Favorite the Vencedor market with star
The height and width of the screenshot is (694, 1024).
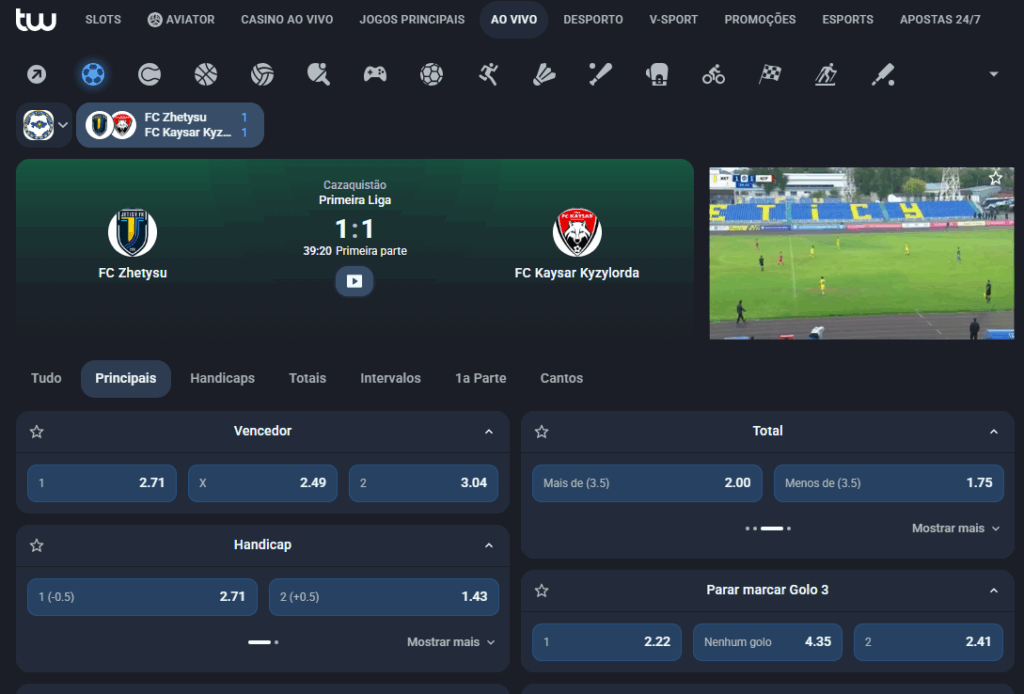[37, 432]
